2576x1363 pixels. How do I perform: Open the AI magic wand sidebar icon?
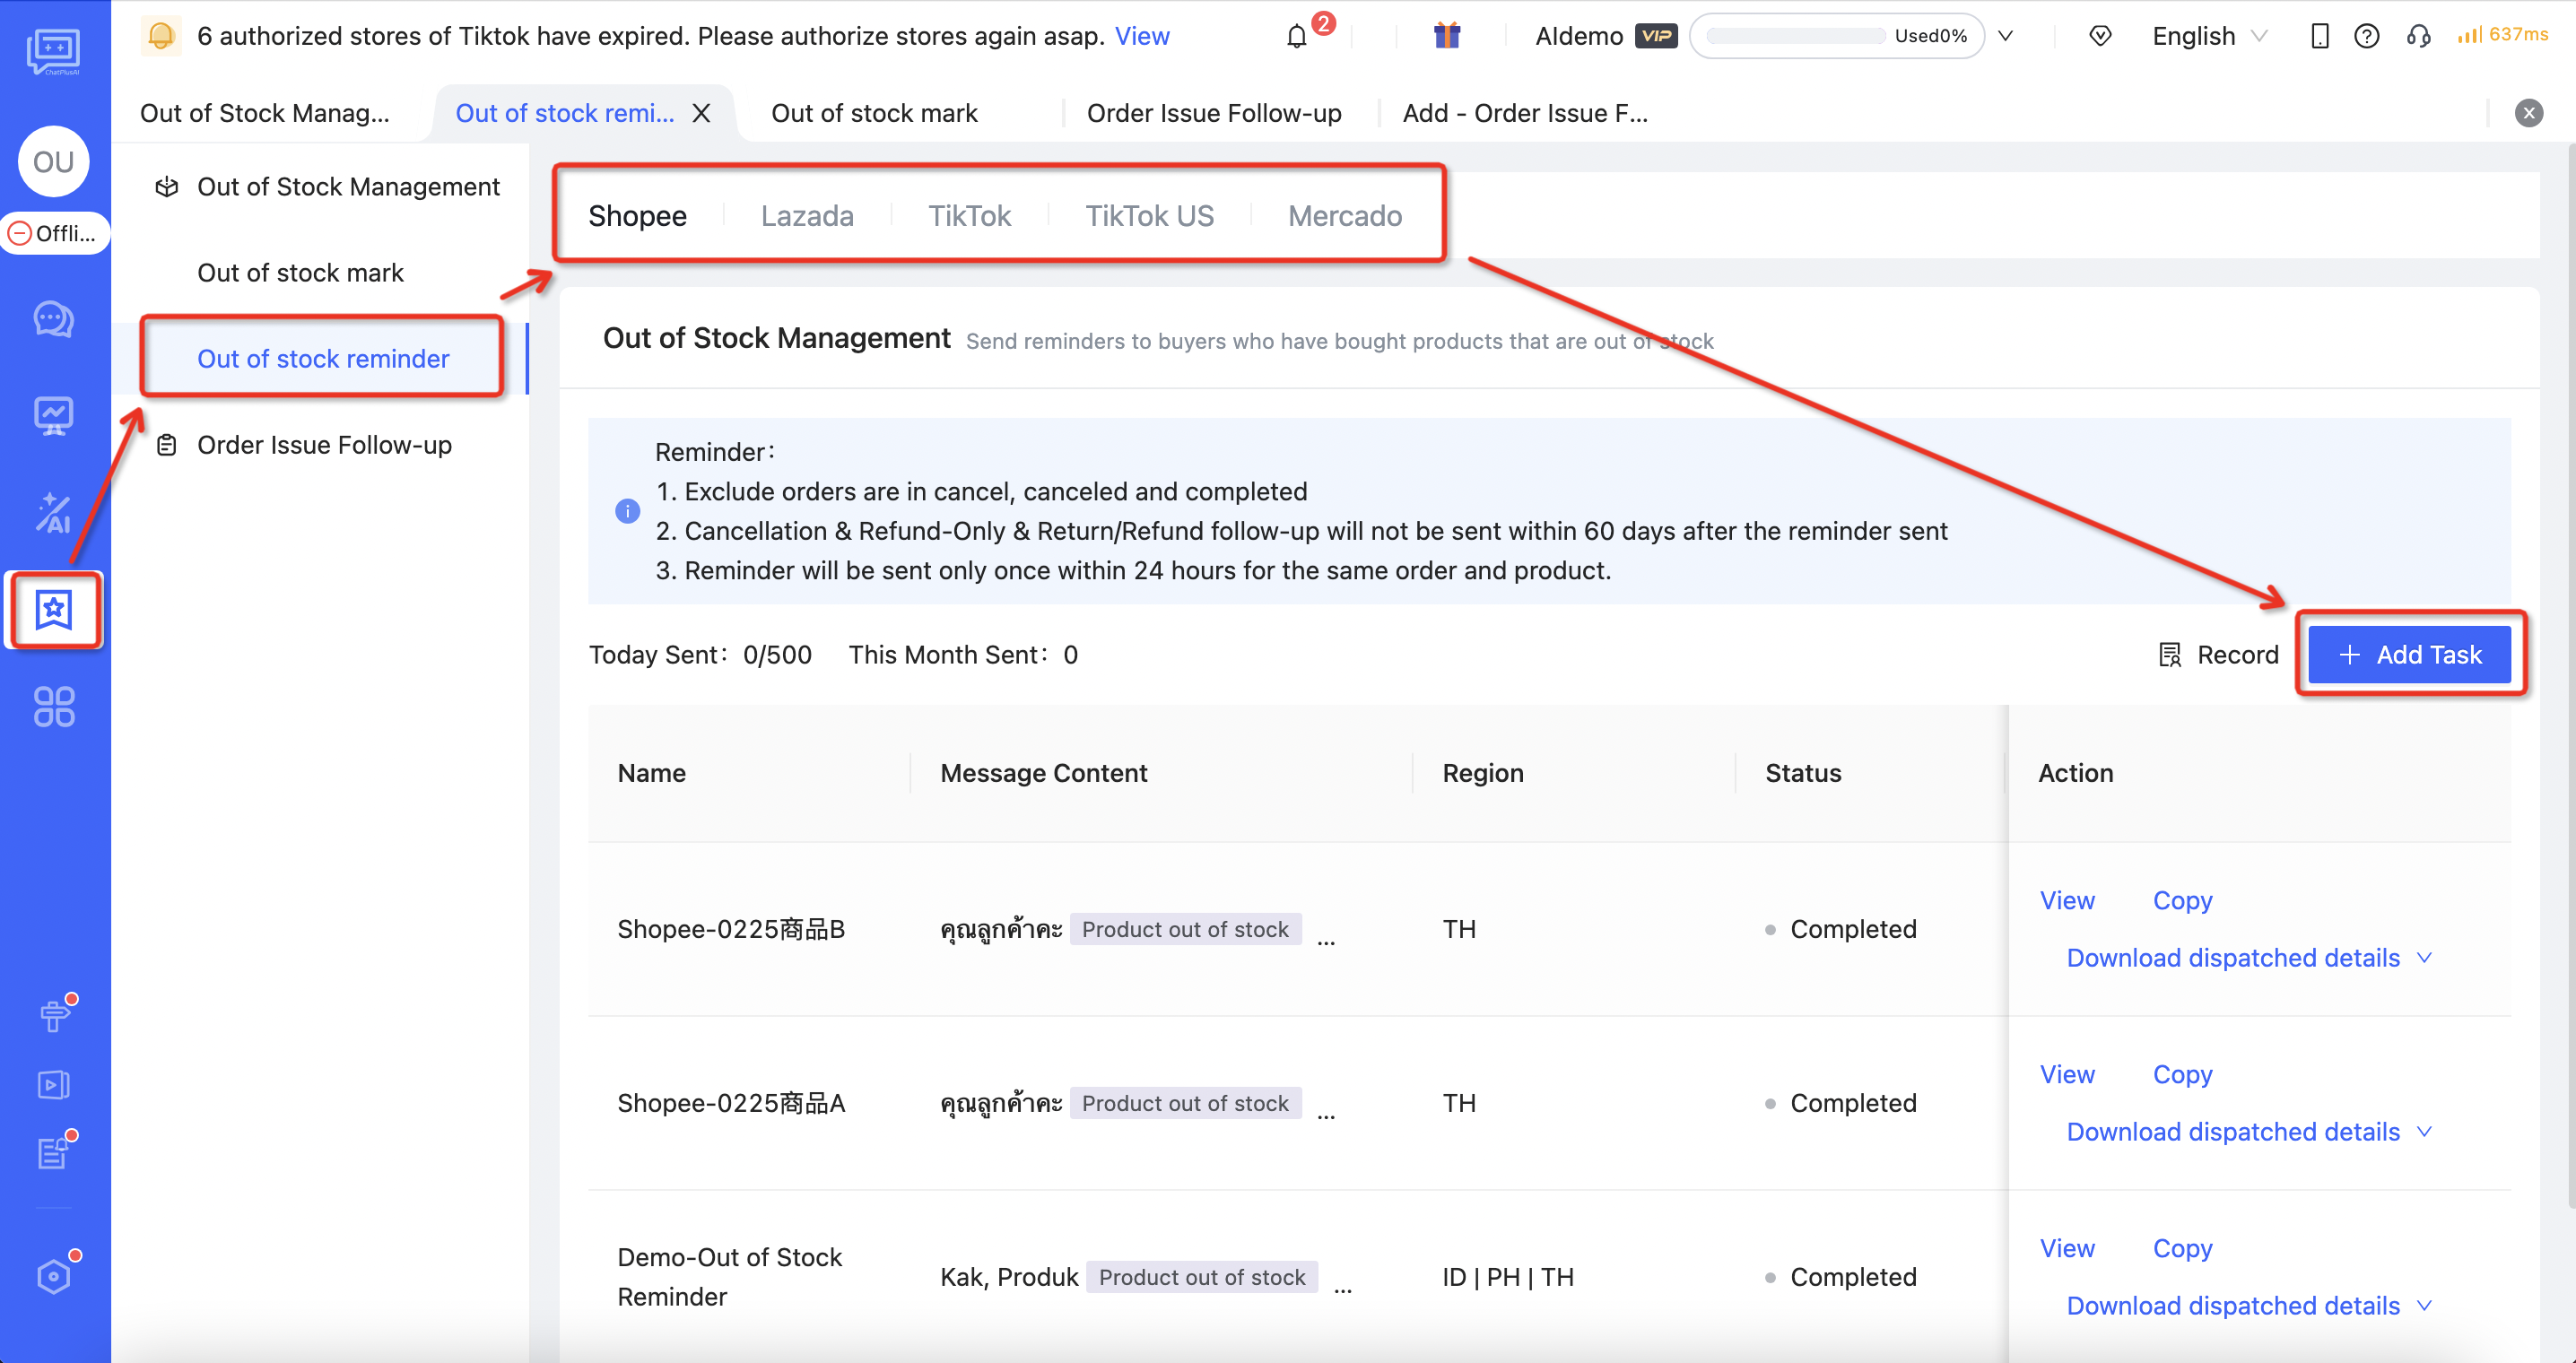[54, 513]
